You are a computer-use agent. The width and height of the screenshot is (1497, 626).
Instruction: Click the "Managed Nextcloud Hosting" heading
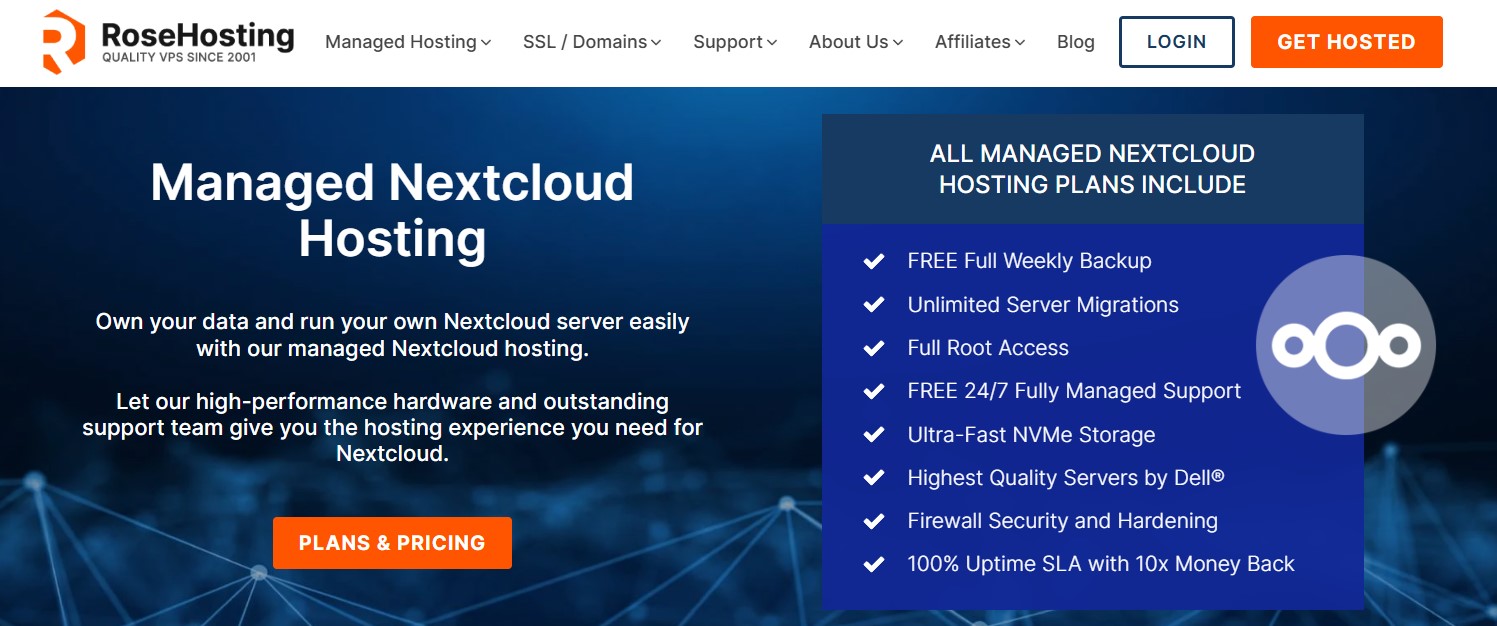tap(392, 210)
